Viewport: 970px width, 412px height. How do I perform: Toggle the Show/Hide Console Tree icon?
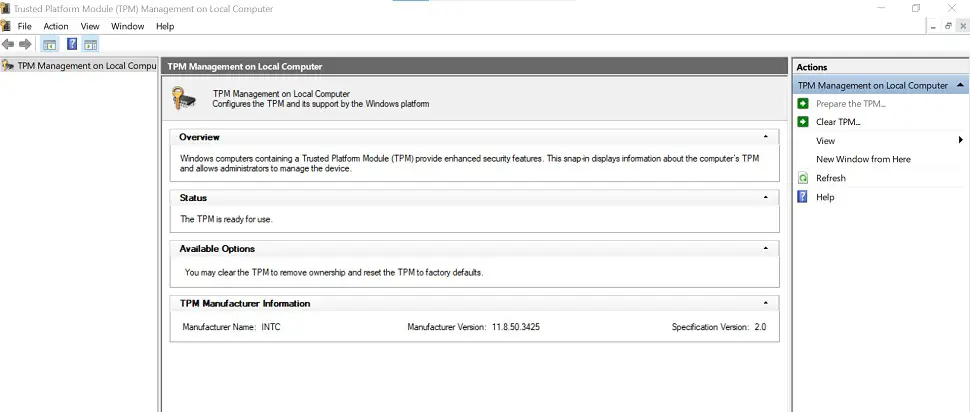[x=49, y=45]
